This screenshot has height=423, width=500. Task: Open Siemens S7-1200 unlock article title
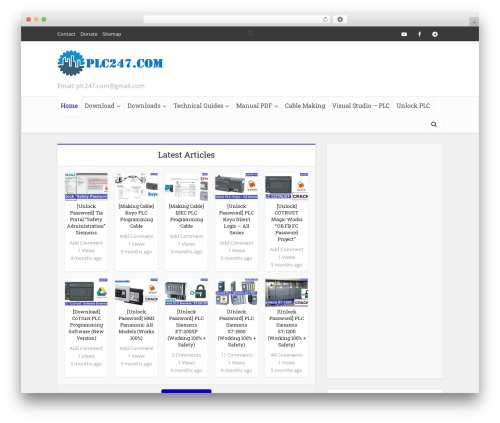point(287,328)
